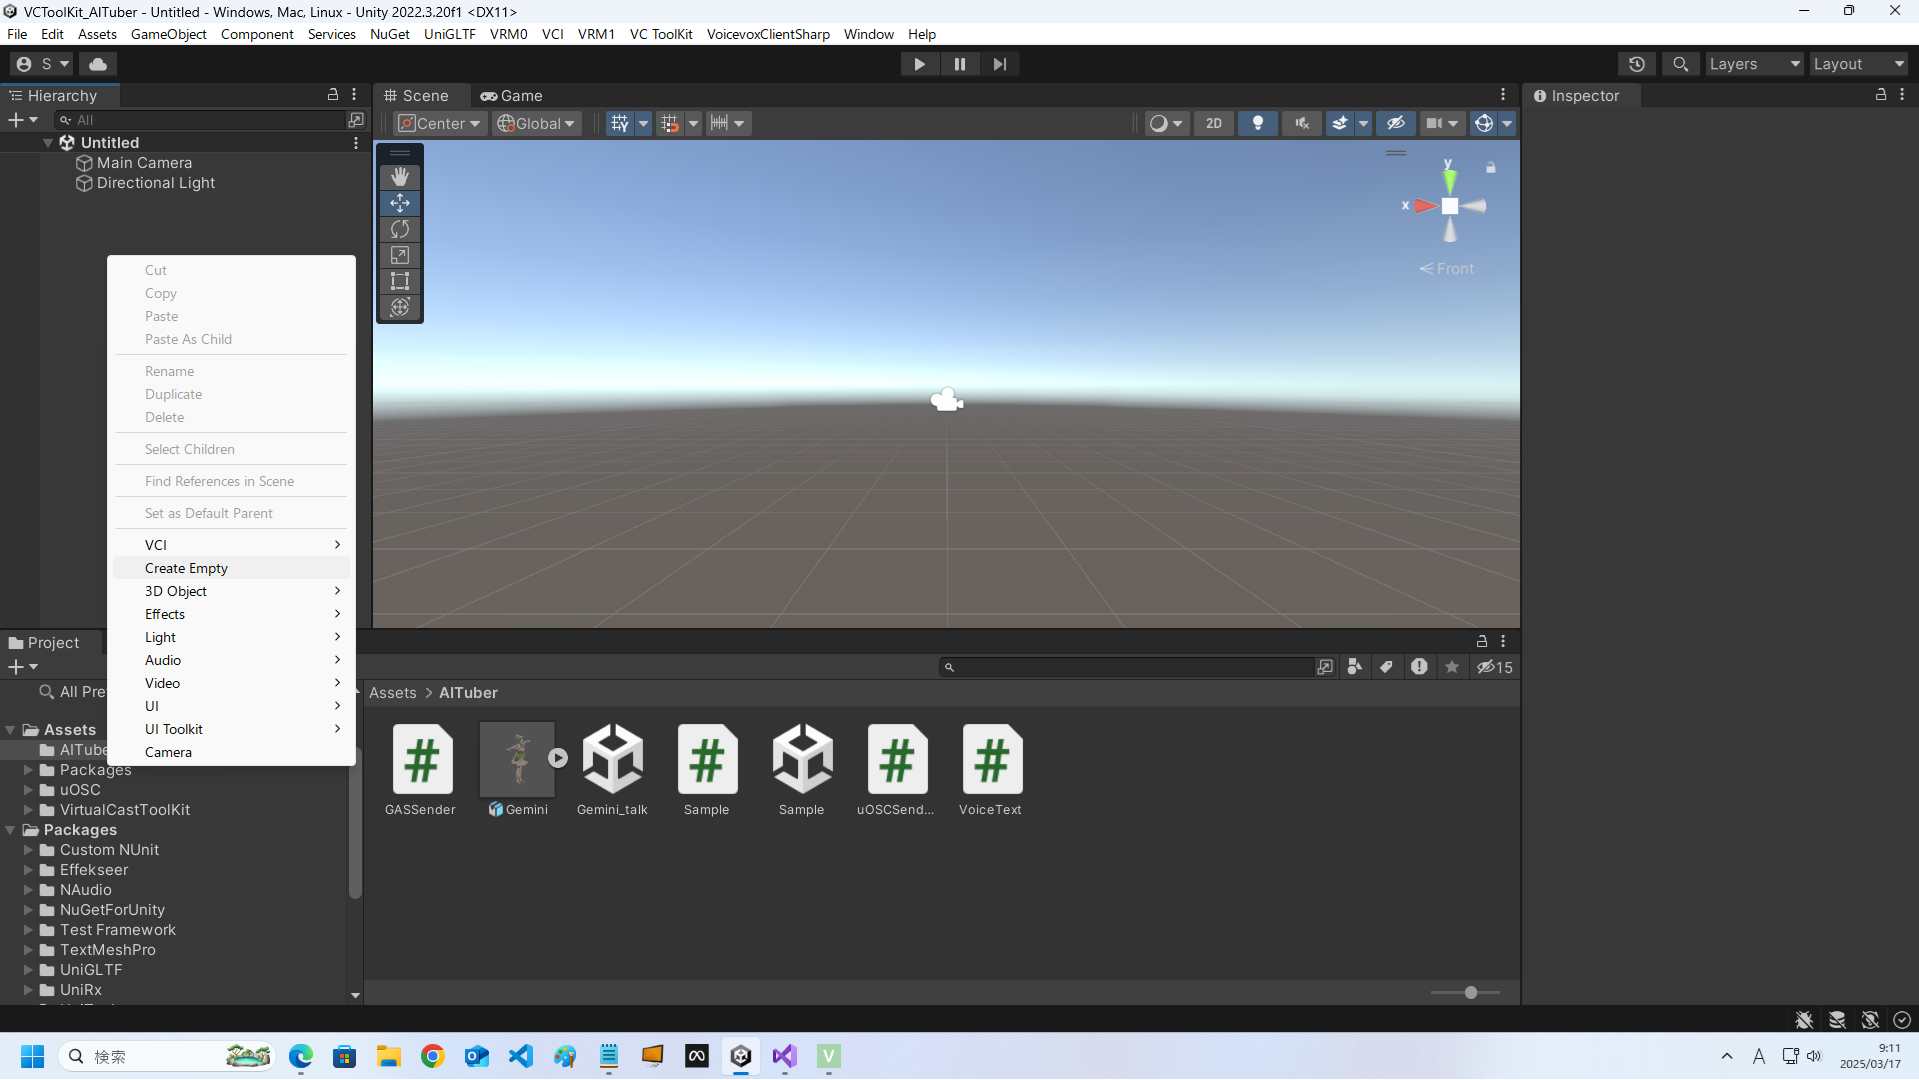The width and height of the screenshot is (1919, 1080).
Task: Open the 3D Object submenu
Action: tap(231, 591)
